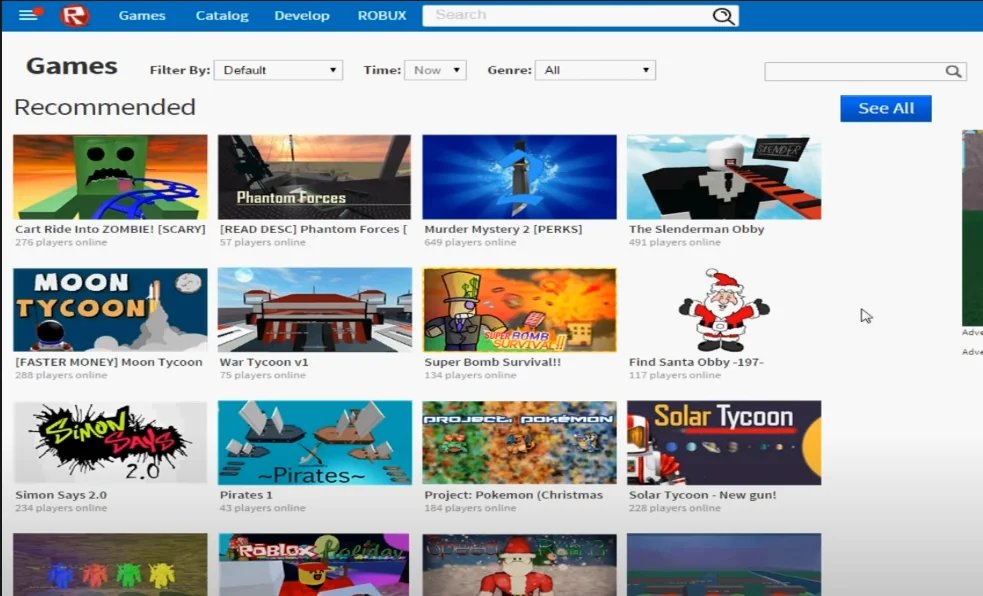Click '288 players online' text
Viewport: 983px width, 596px height.
pyautogui.click(x=61, y=375)
